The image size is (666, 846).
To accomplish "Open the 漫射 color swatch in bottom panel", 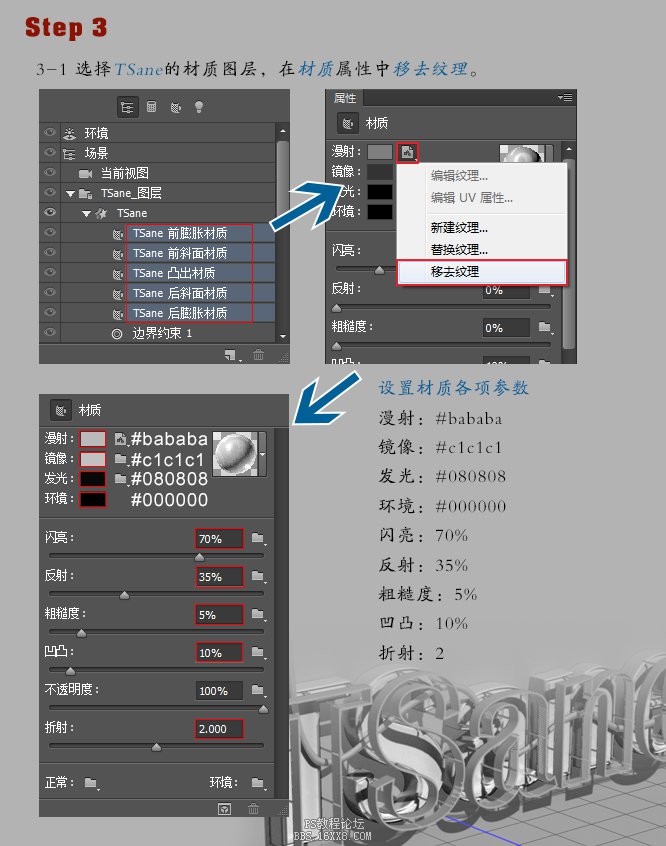I will tap(93, 439).
